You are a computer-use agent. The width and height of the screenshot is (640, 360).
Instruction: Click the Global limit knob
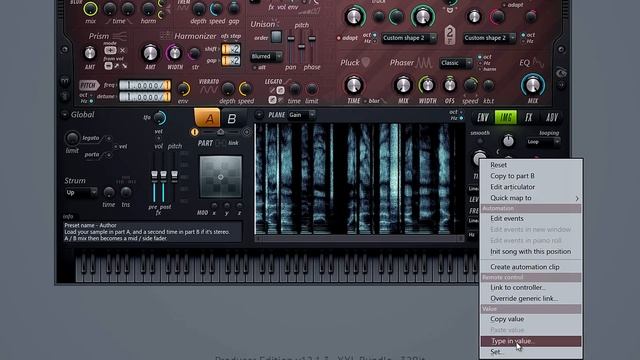72,138
